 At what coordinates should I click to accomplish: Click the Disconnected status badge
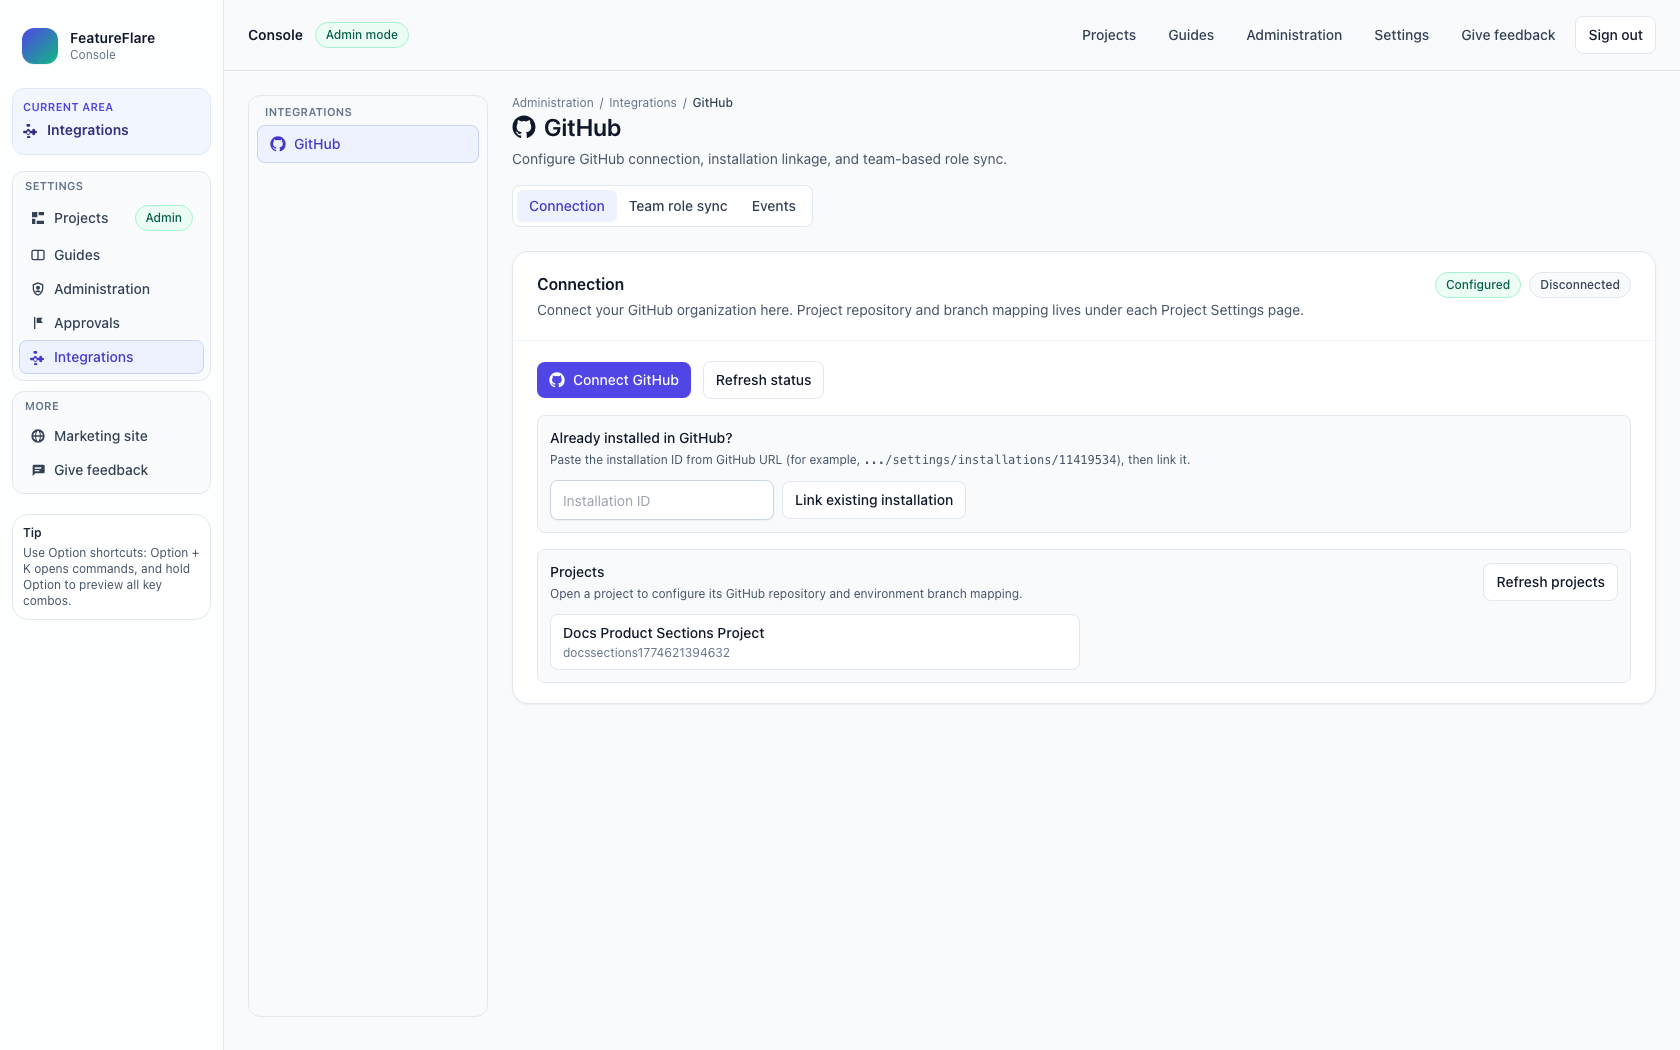tap(1580, 285)
